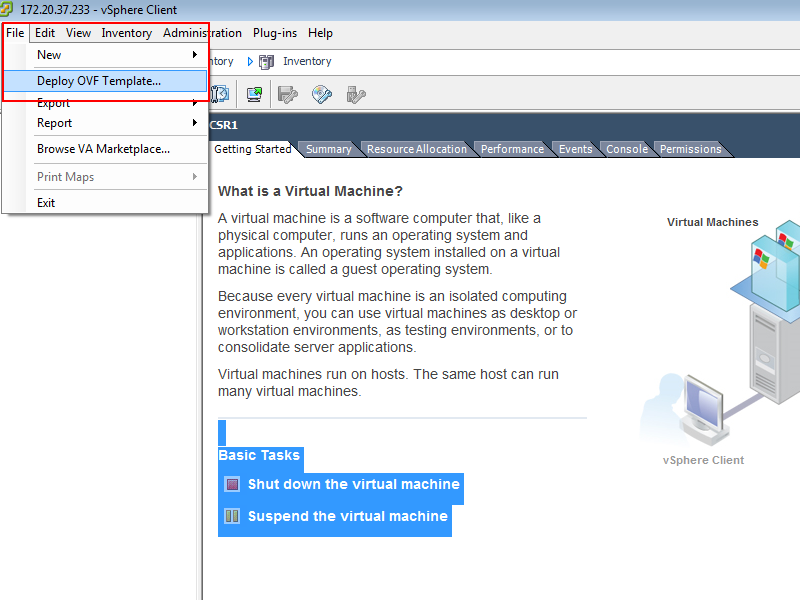
Task: Click the vSphere Client title bar icon
Action: 6,9
